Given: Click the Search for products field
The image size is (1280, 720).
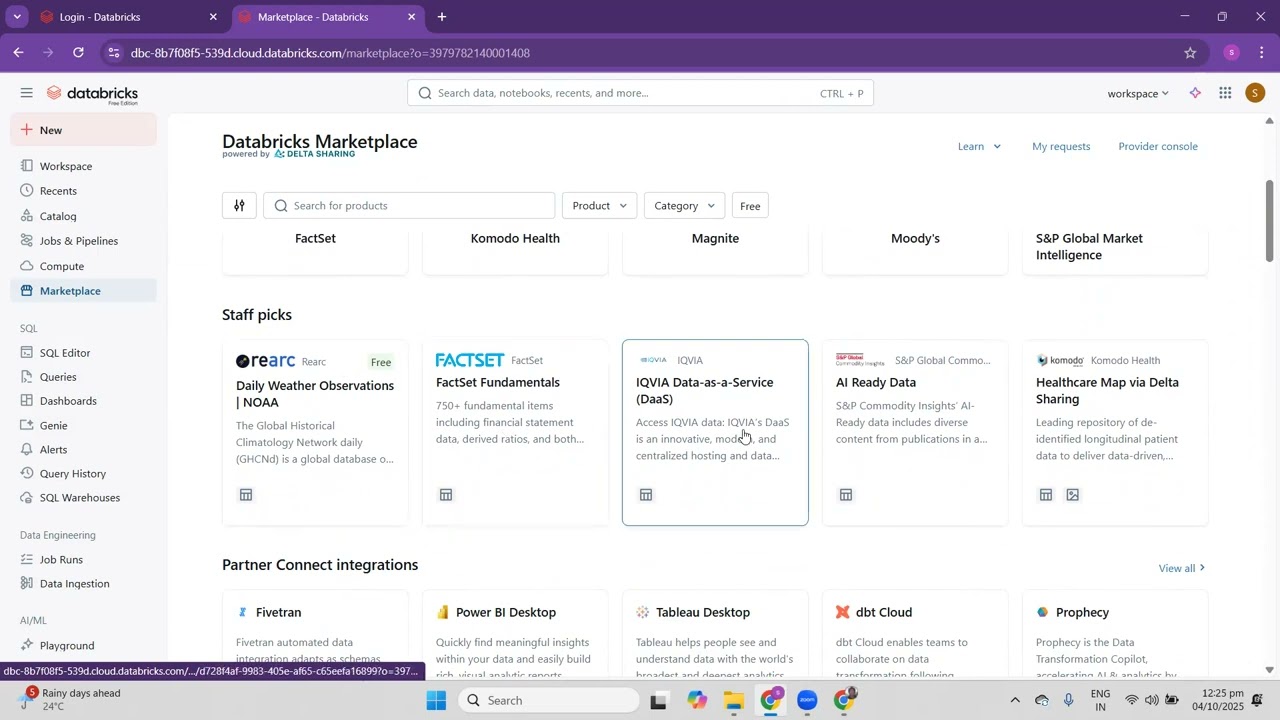Looking at the screenshot, I should coord(409,205).
